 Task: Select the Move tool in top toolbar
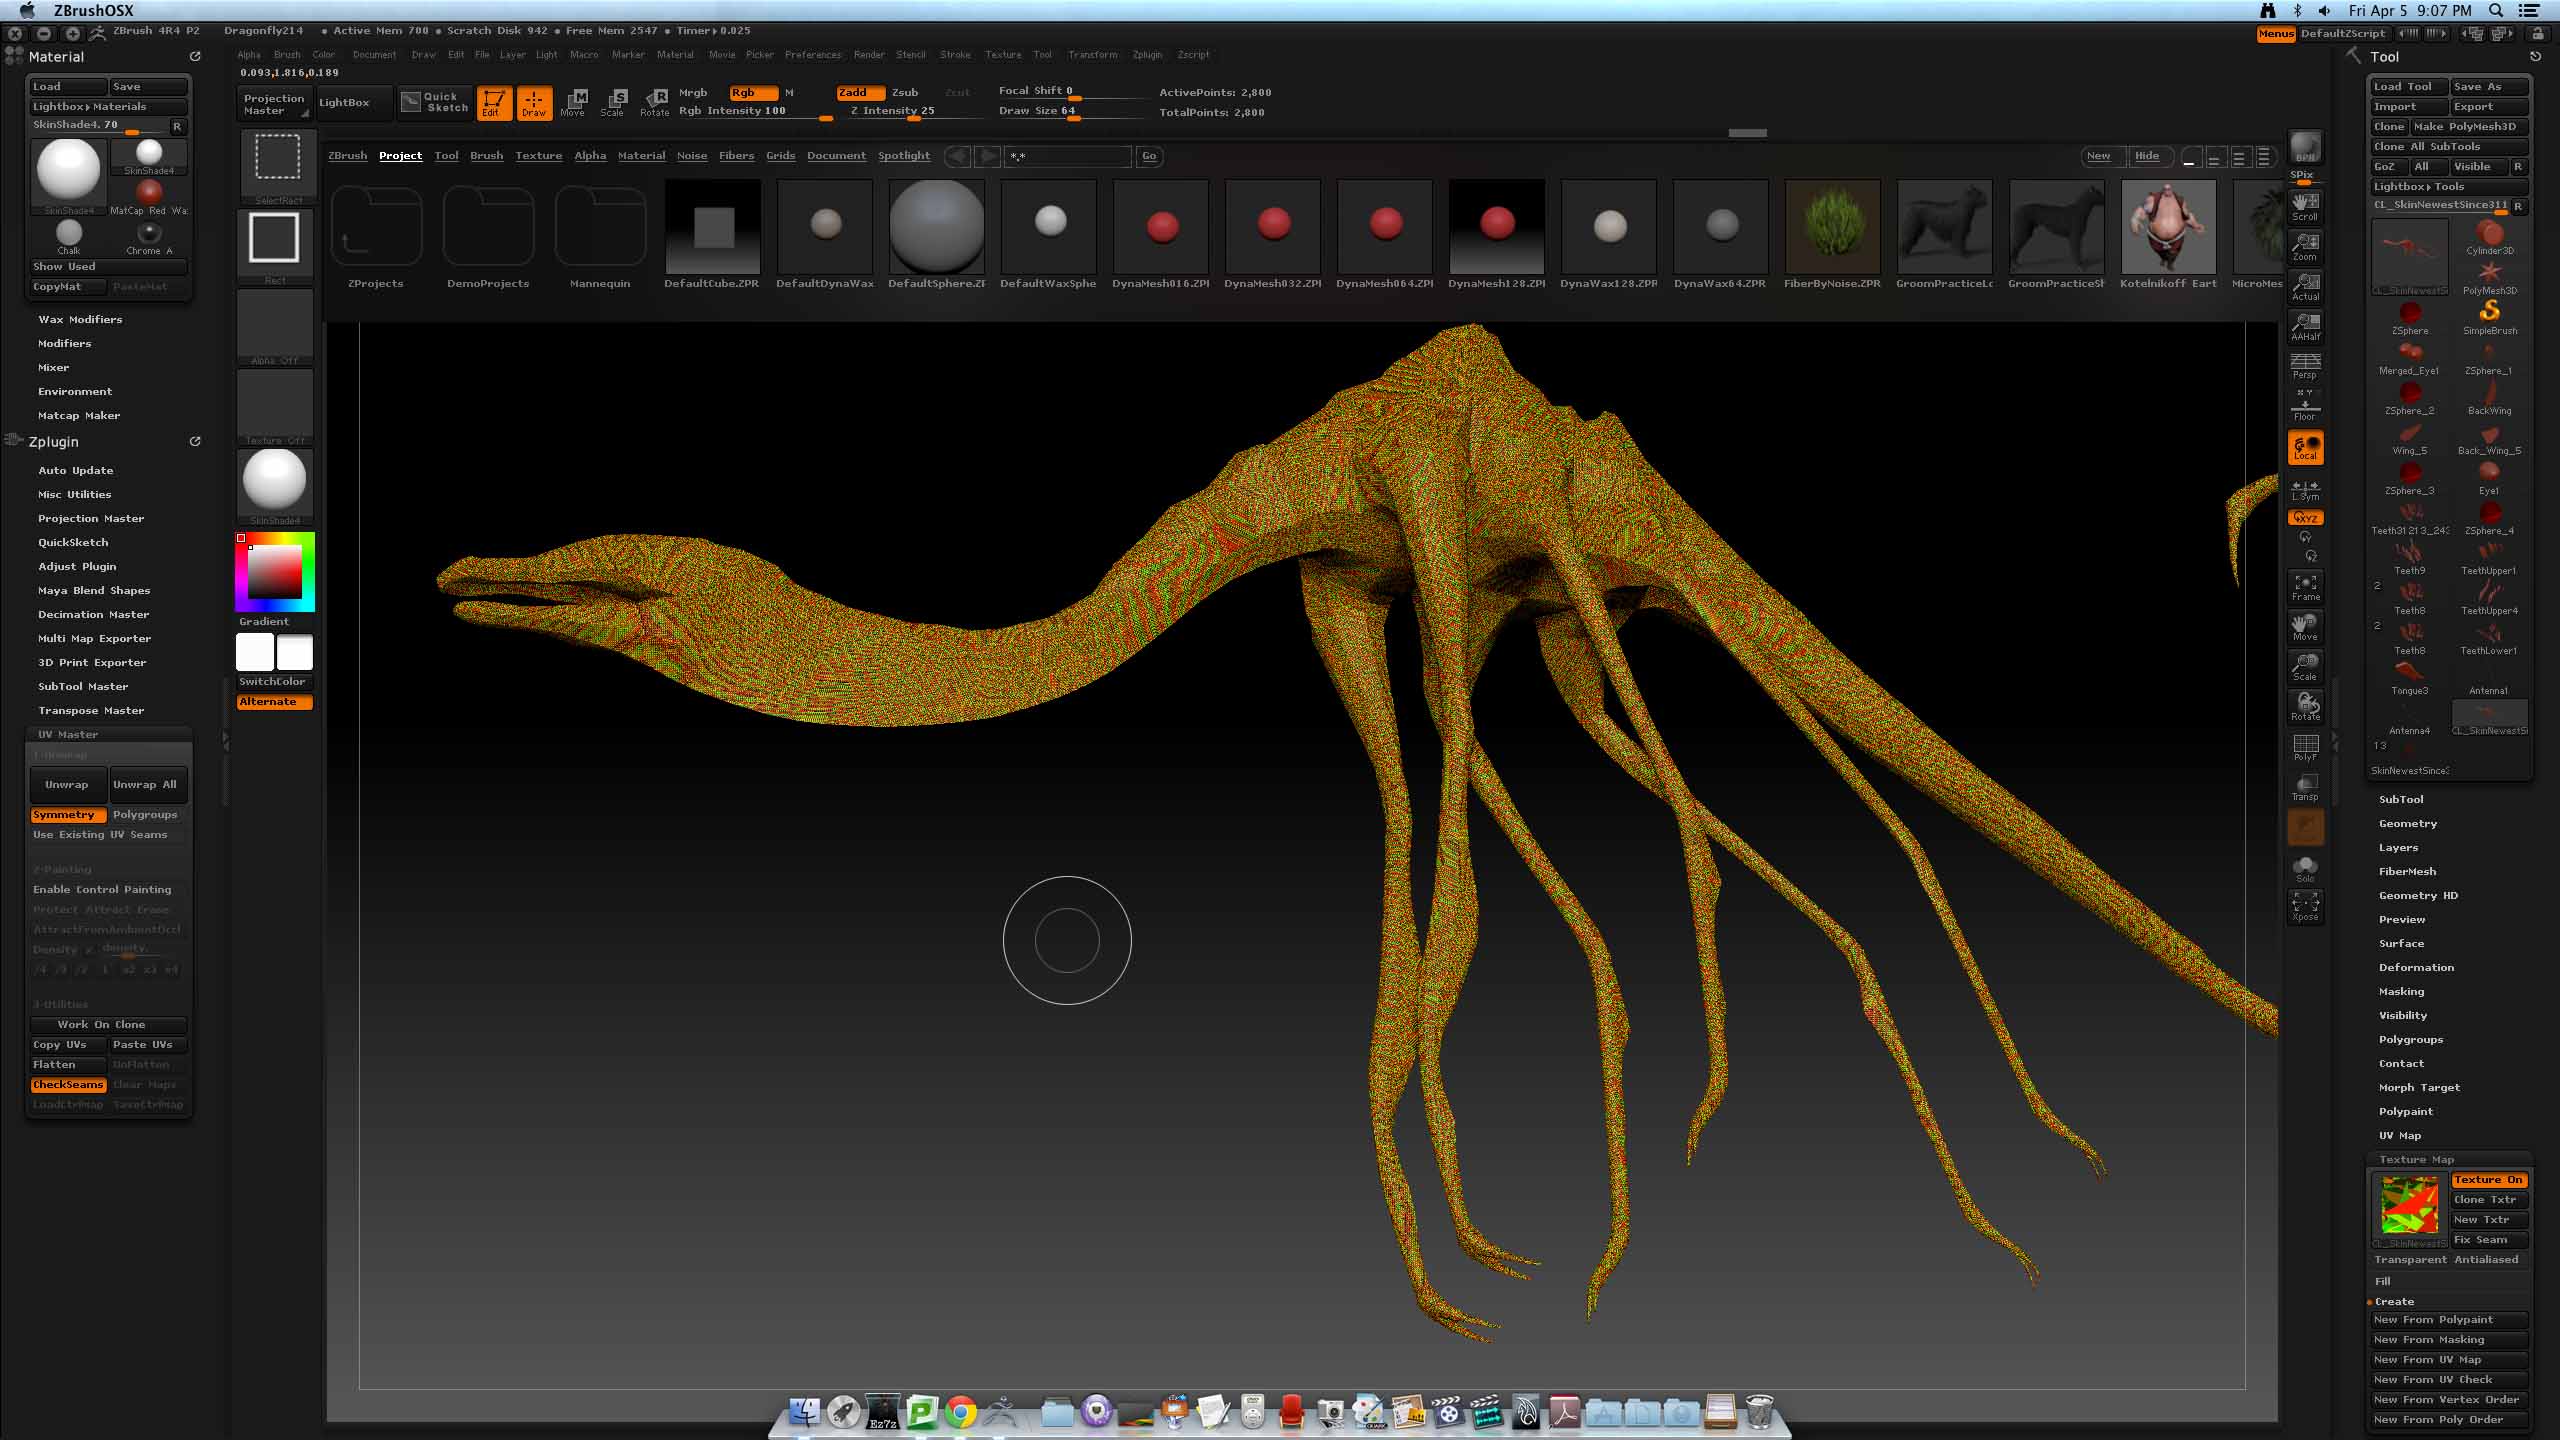573,101
